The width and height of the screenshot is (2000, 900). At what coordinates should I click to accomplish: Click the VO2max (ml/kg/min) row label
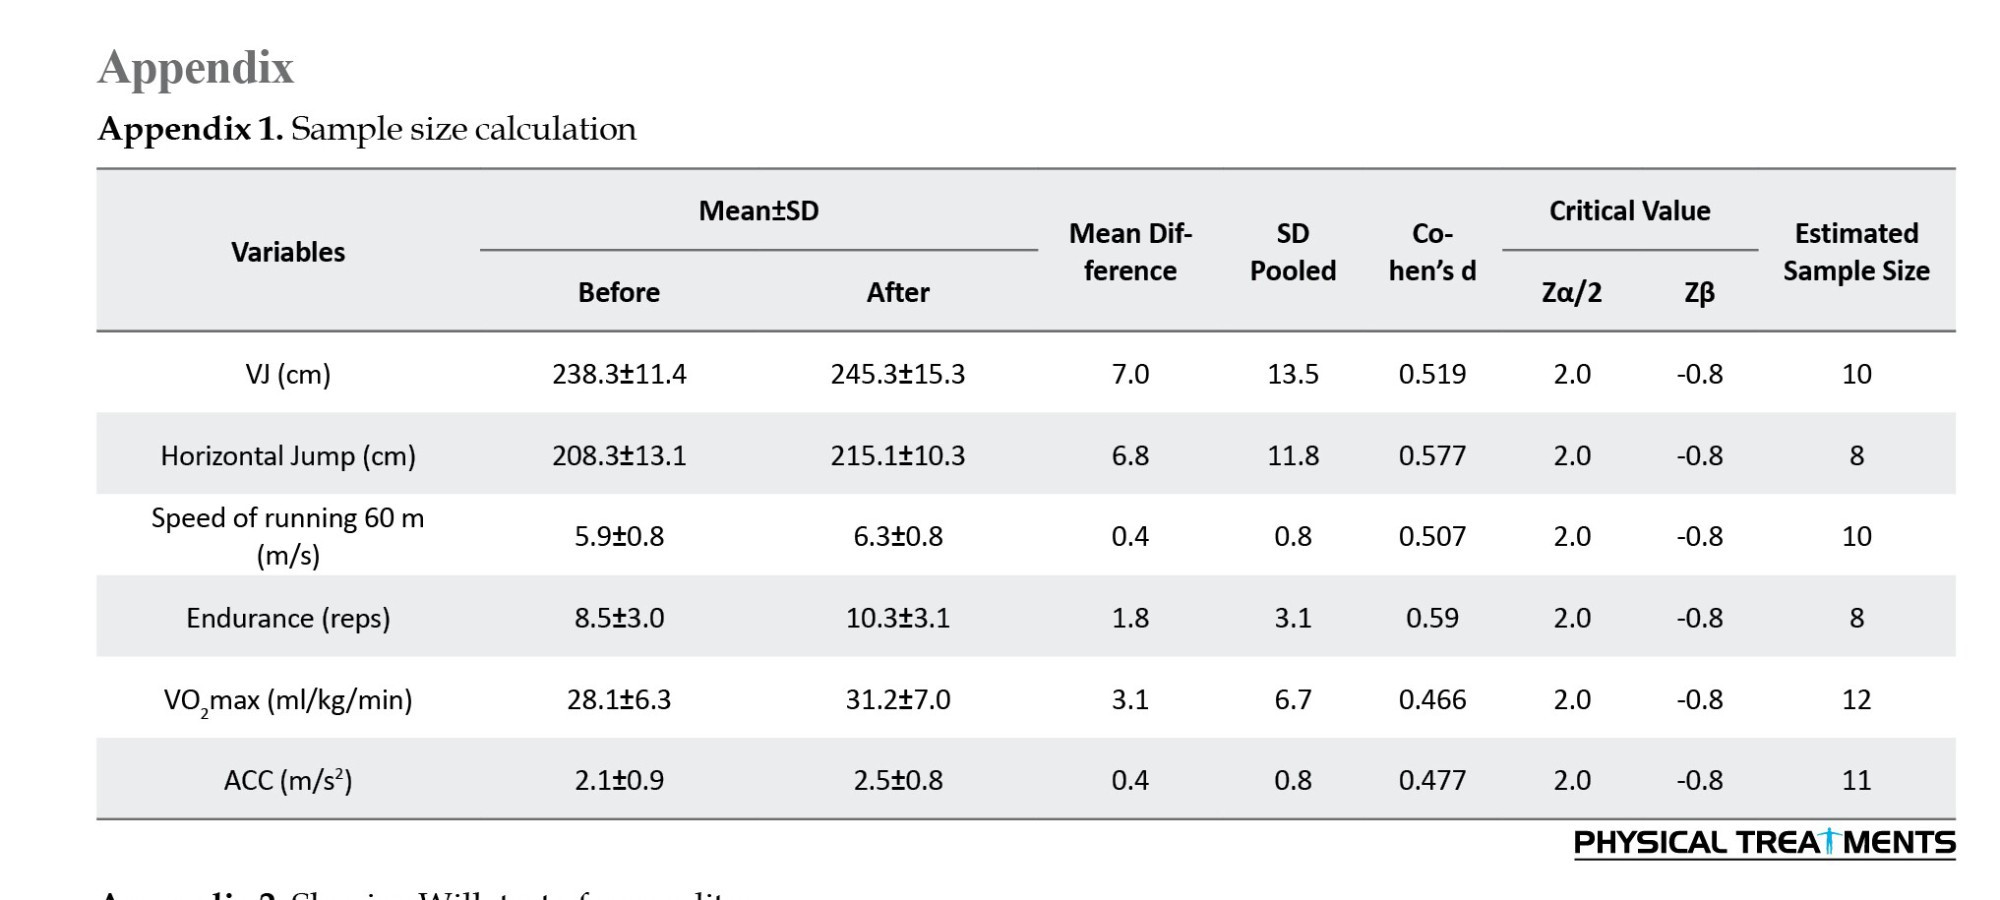[x=288, y=700]
